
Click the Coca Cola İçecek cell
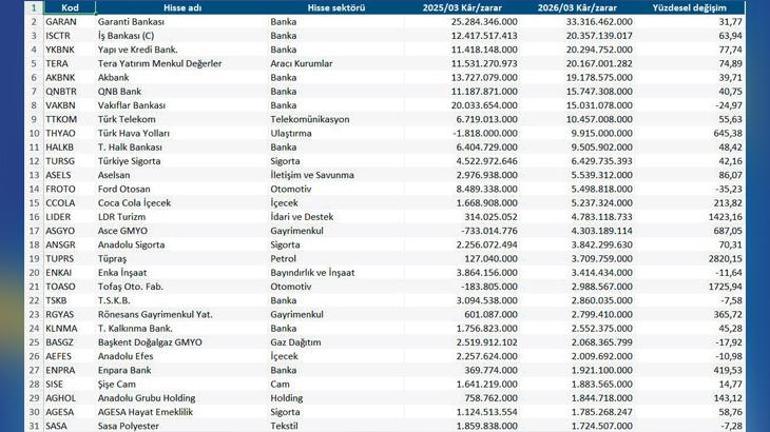(x=134, y=203)
